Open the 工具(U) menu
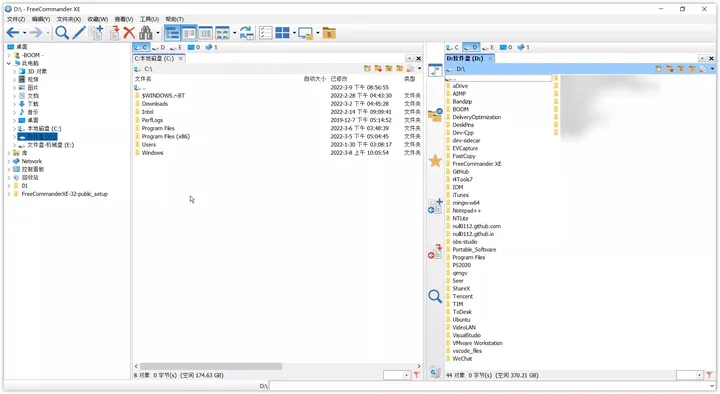The image size is (720, 394). [149, 19]
